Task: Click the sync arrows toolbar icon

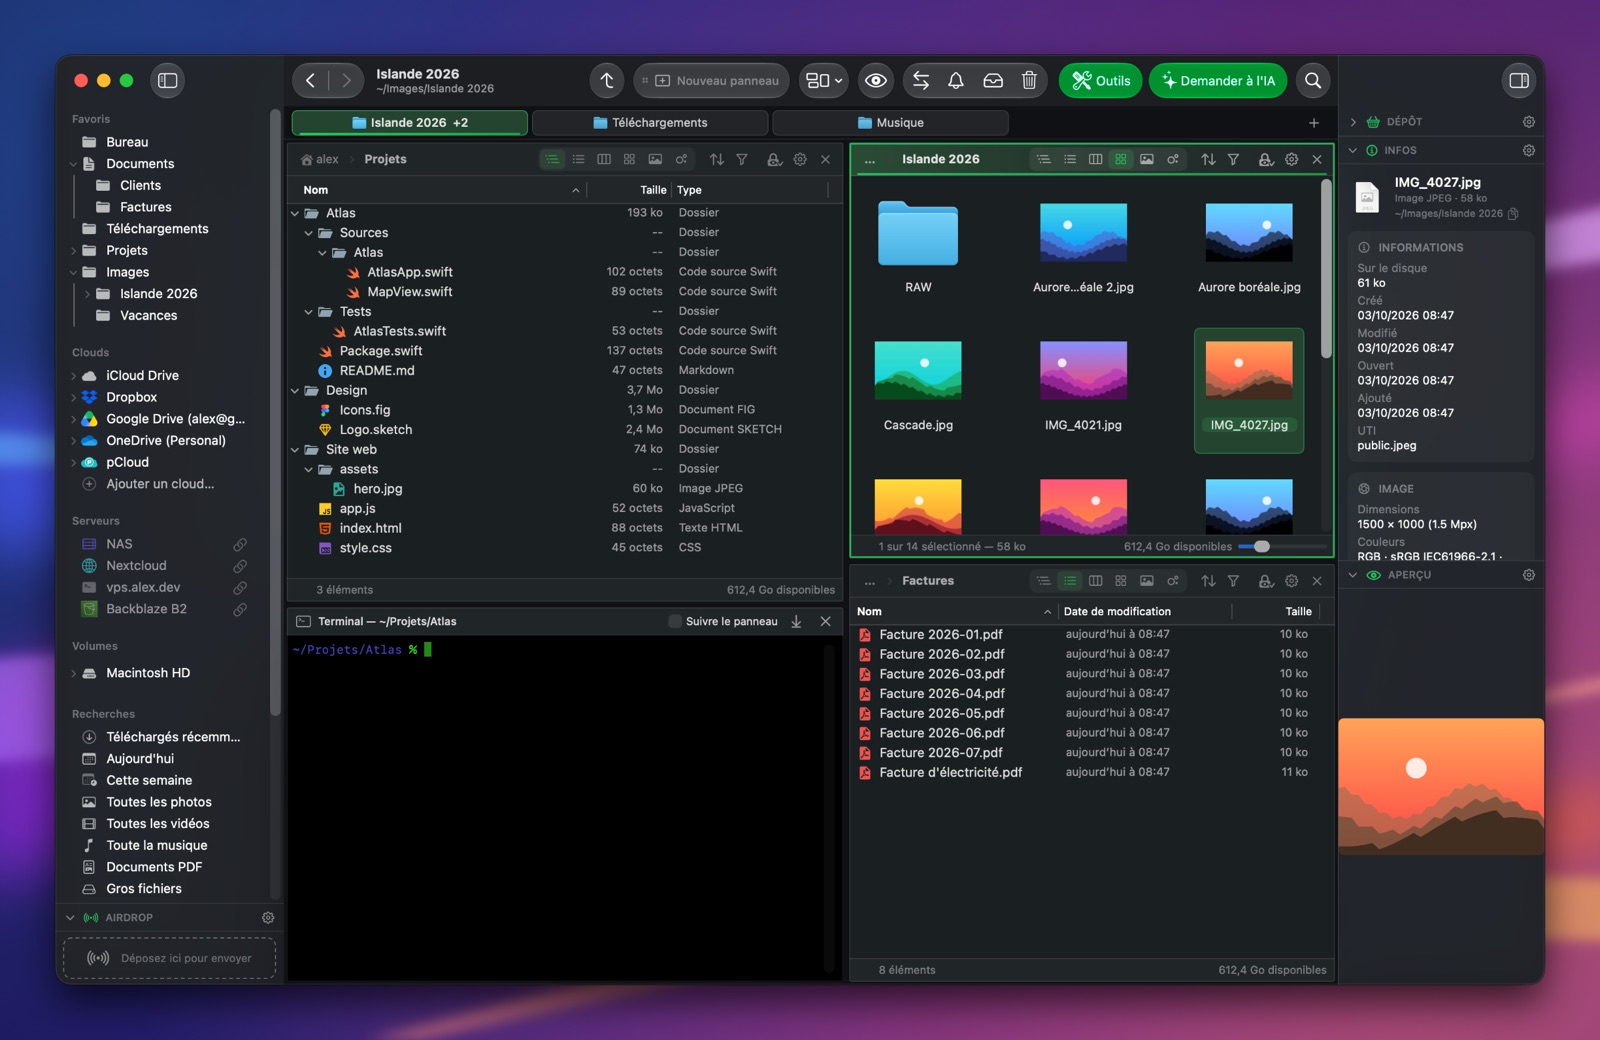Action: click(x=921, y=81)
